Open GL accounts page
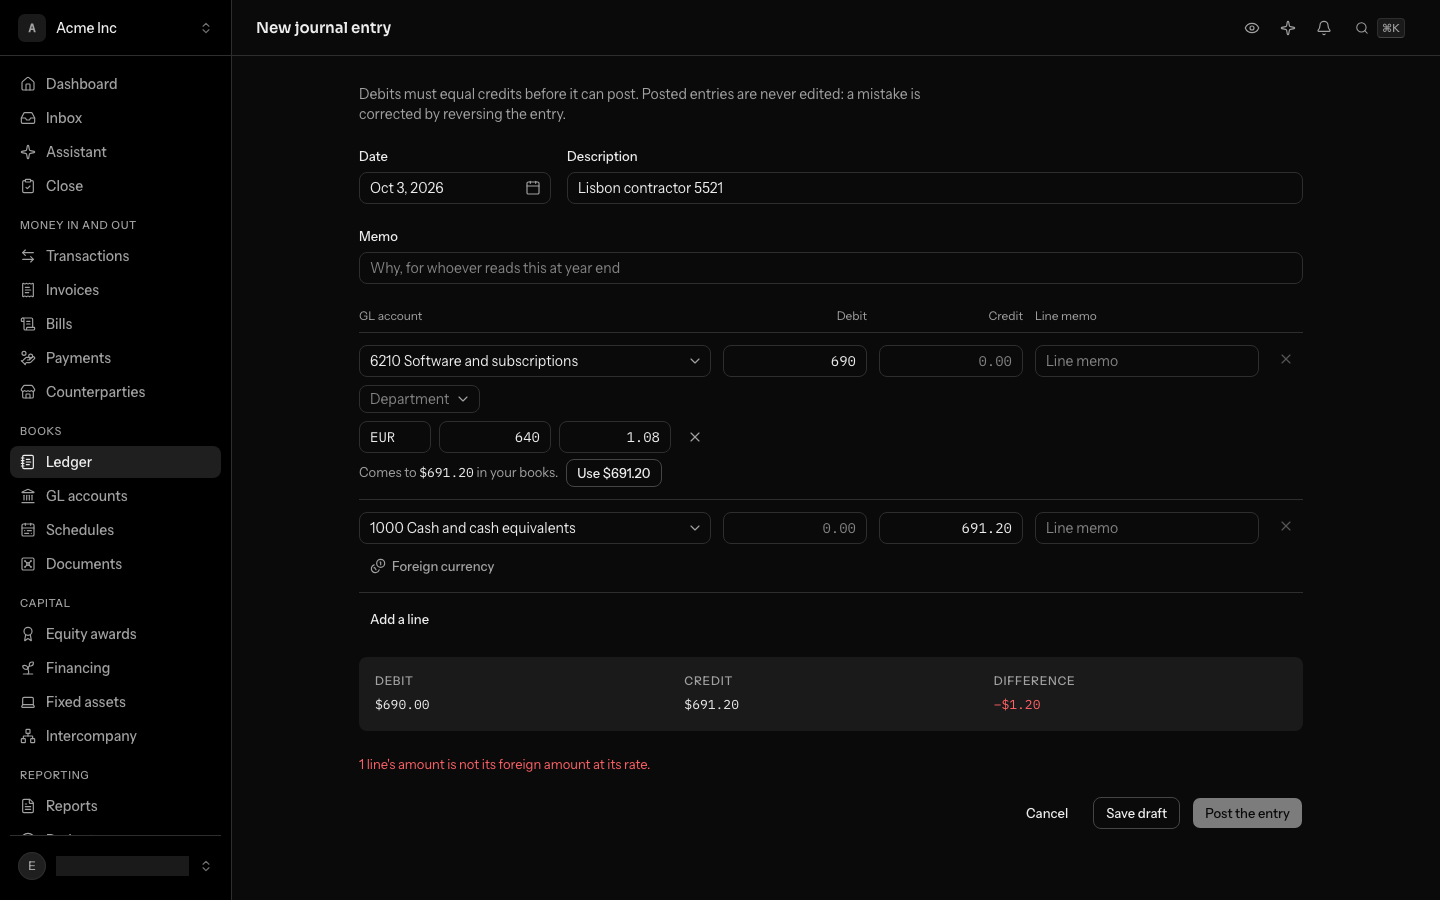Image resolution: width=1440 pixels, height=900 pixels. tap(115, 496)
